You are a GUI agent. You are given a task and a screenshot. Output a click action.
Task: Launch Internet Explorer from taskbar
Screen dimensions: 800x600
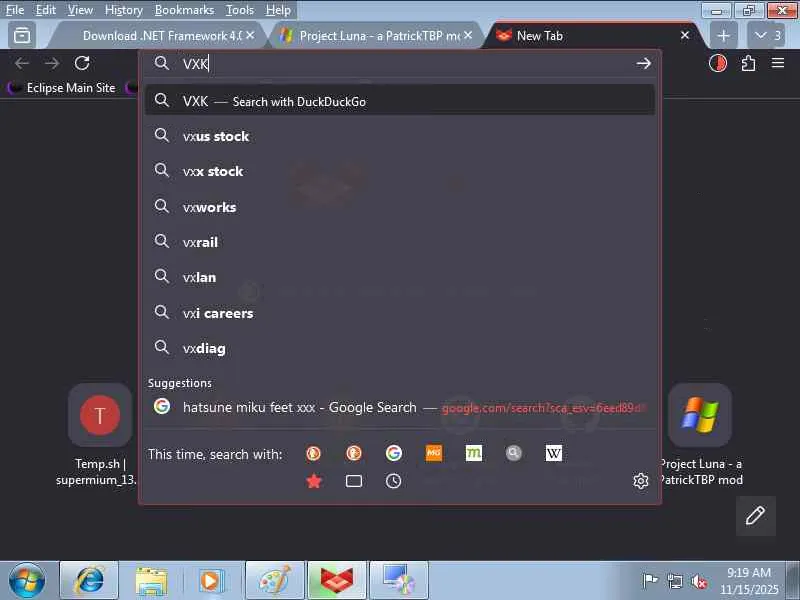89,580
